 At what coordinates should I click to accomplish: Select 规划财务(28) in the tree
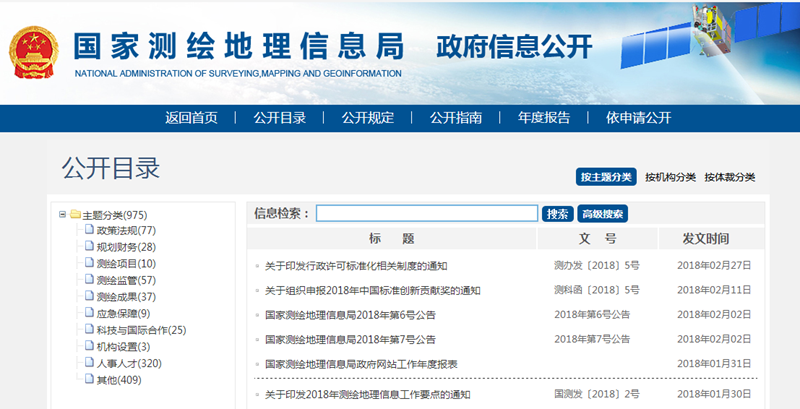126,247
